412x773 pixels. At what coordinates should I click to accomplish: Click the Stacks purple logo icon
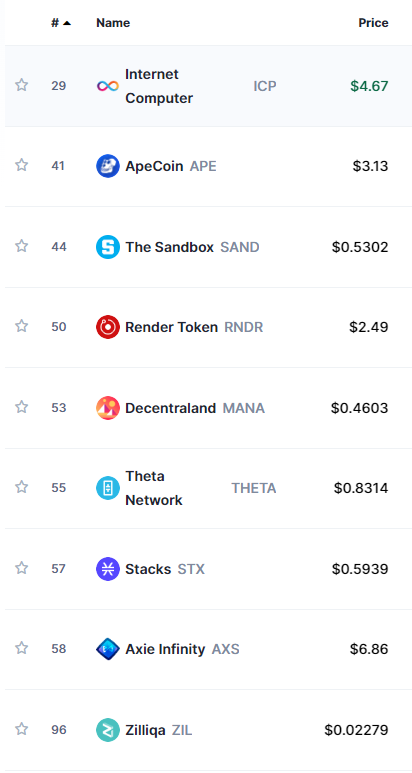point(107,569)
